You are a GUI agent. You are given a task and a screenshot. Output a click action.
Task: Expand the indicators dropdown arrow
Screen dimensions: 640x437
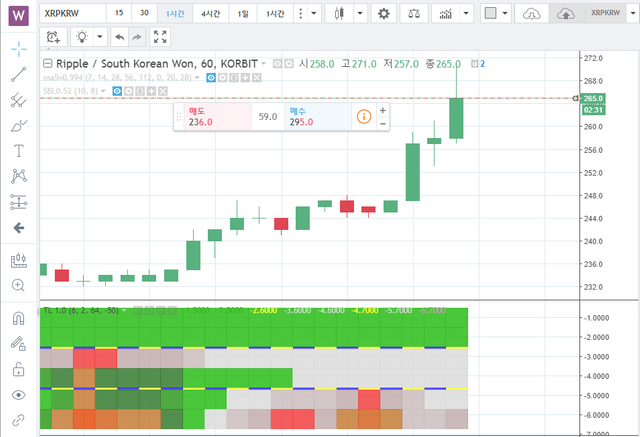pos(466,13)
